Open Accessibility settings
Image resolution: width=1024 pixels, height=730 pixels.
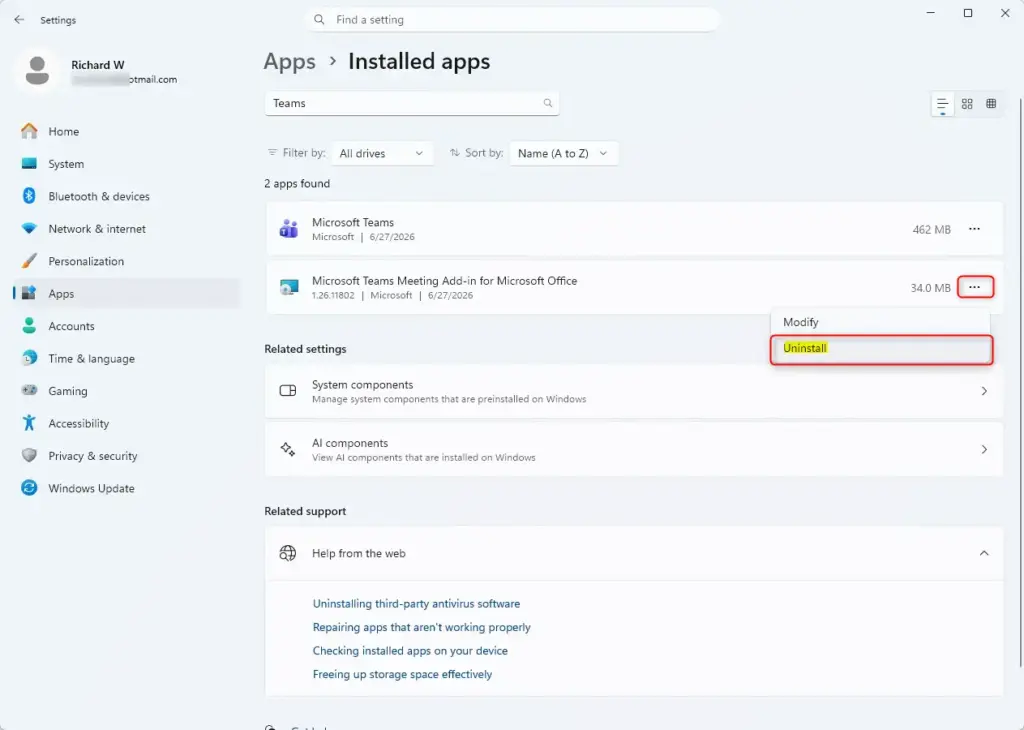[127, 423]
